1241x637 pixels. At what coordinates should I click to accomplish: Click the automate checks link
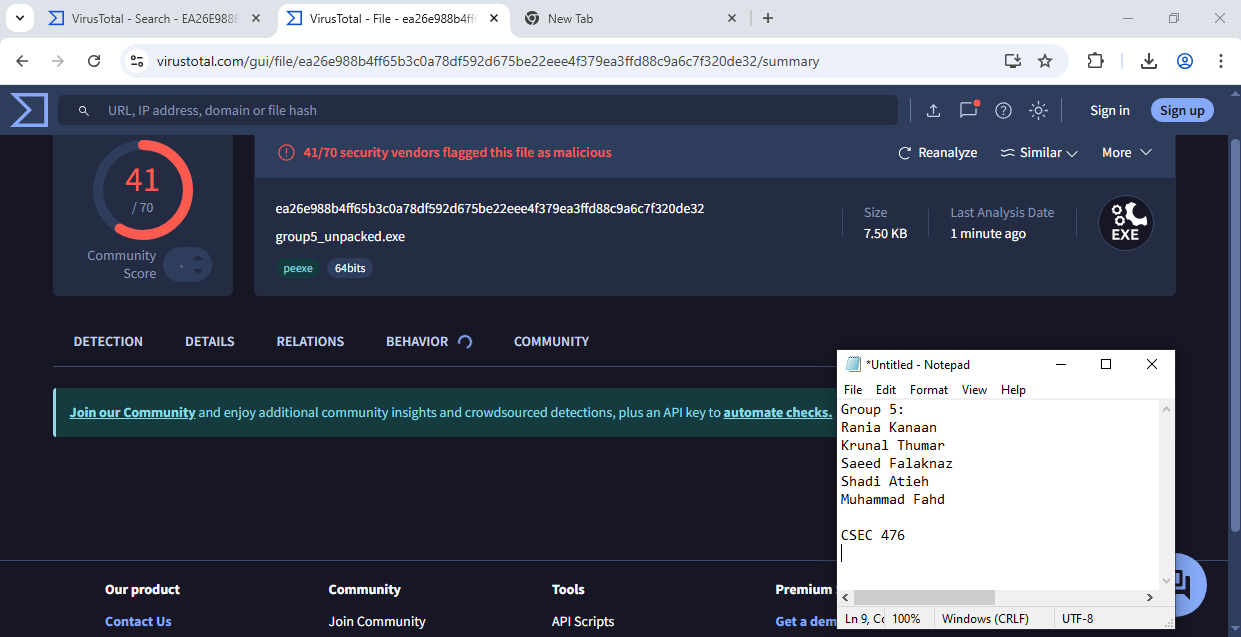777,412
